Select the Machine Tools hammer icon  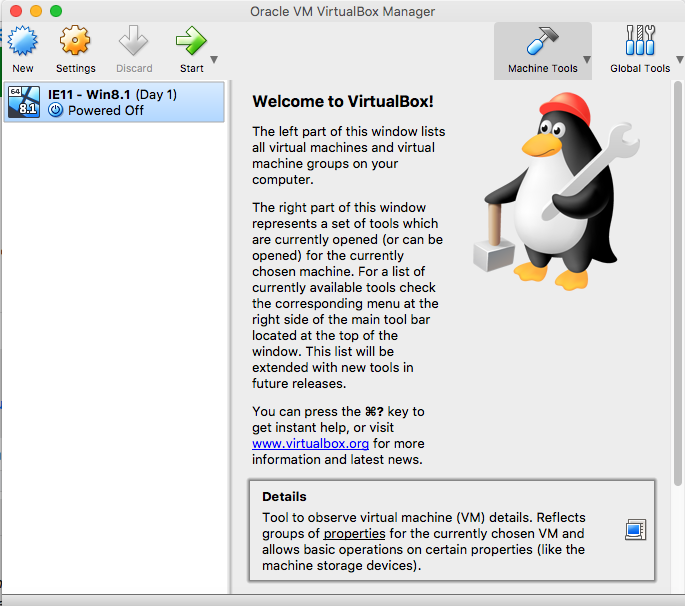541,43
